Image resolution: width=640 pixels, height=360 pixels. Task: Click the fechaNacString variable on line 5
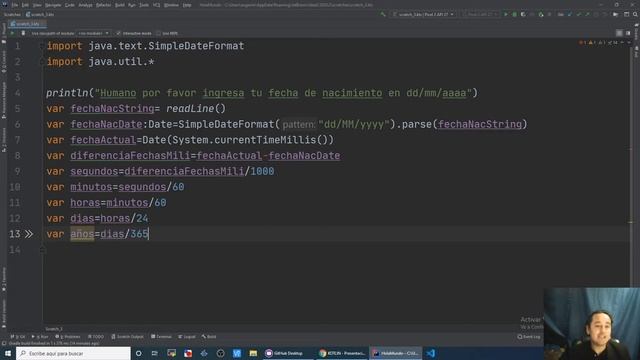pos(112,109)
